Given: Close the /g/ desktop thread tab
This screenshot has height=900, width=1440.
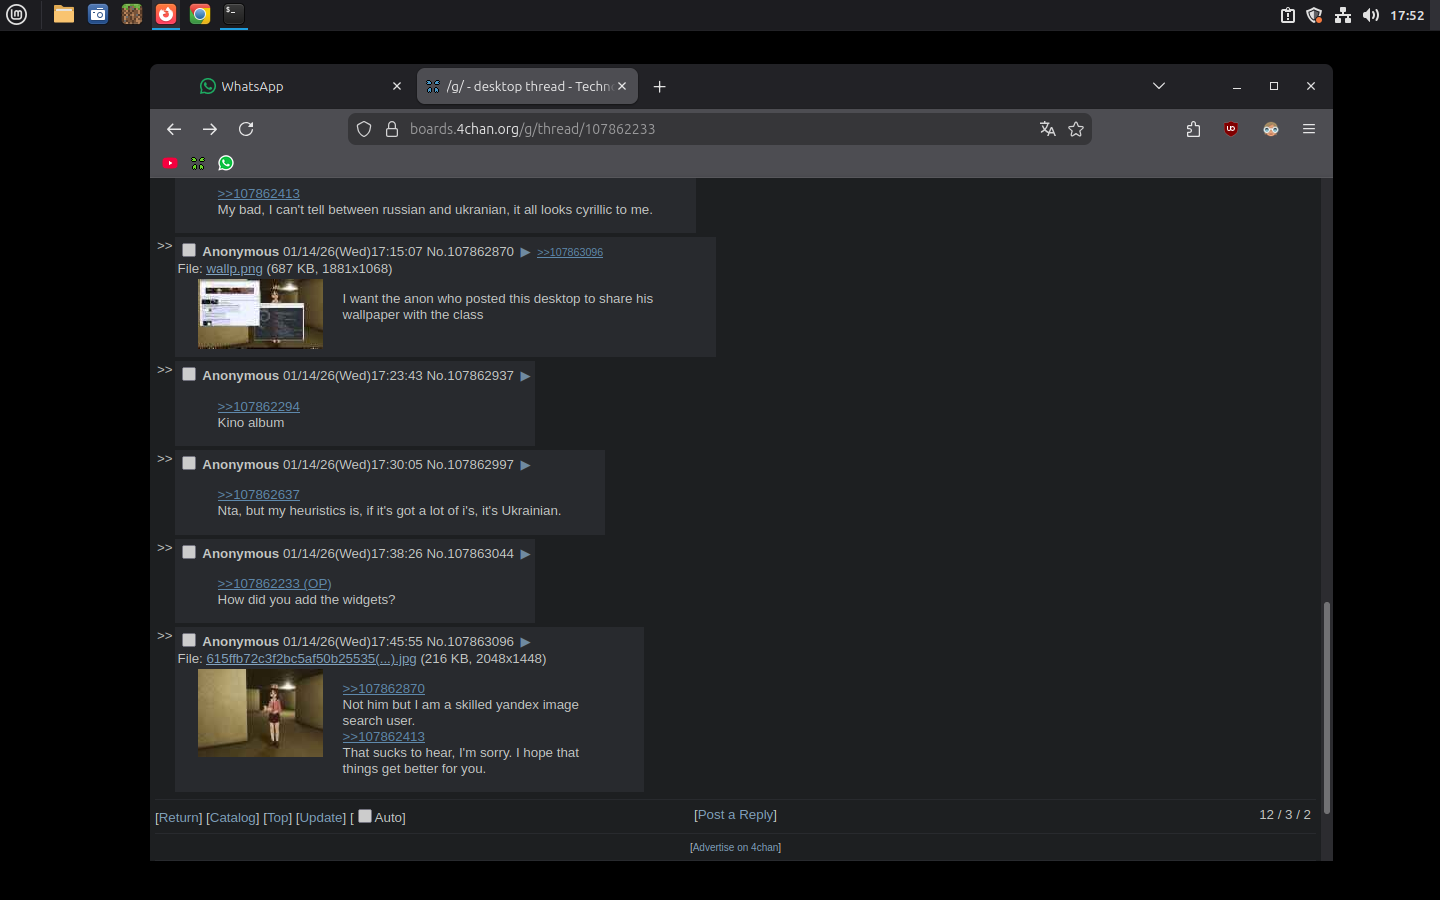Looking at the screenshot, I should click(622, 87).
